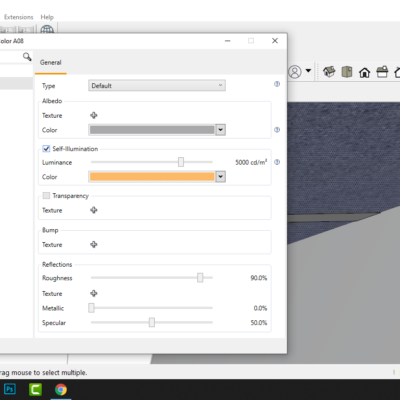Viewport: 400px width, 400px height.
Task: Enable the Transparency checkbox
Action: (x=46, y=195)
